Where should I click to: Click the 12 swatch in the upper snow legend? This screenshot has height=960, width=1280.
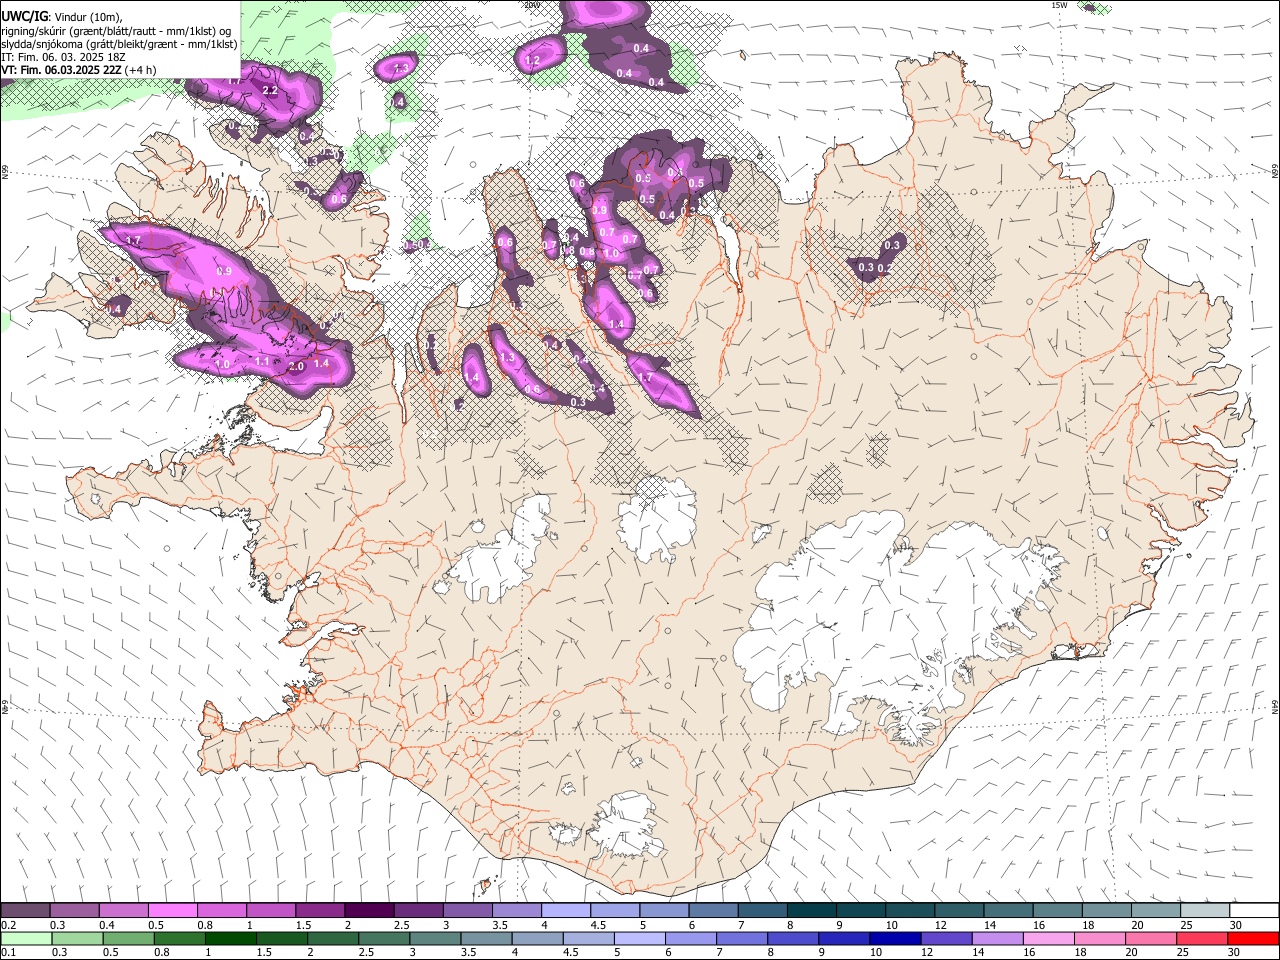coord(959,910)
